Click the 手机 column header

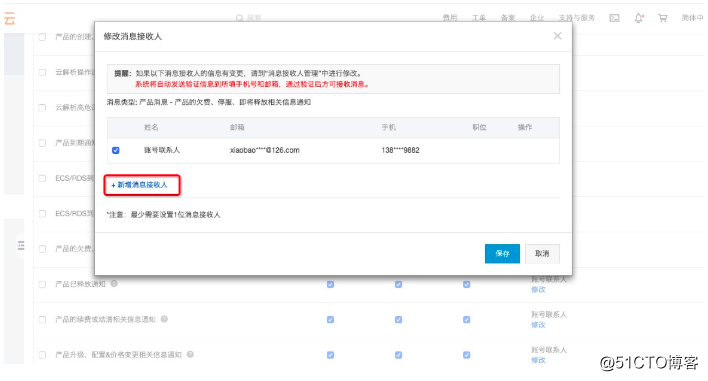click(x=389, y=127)
